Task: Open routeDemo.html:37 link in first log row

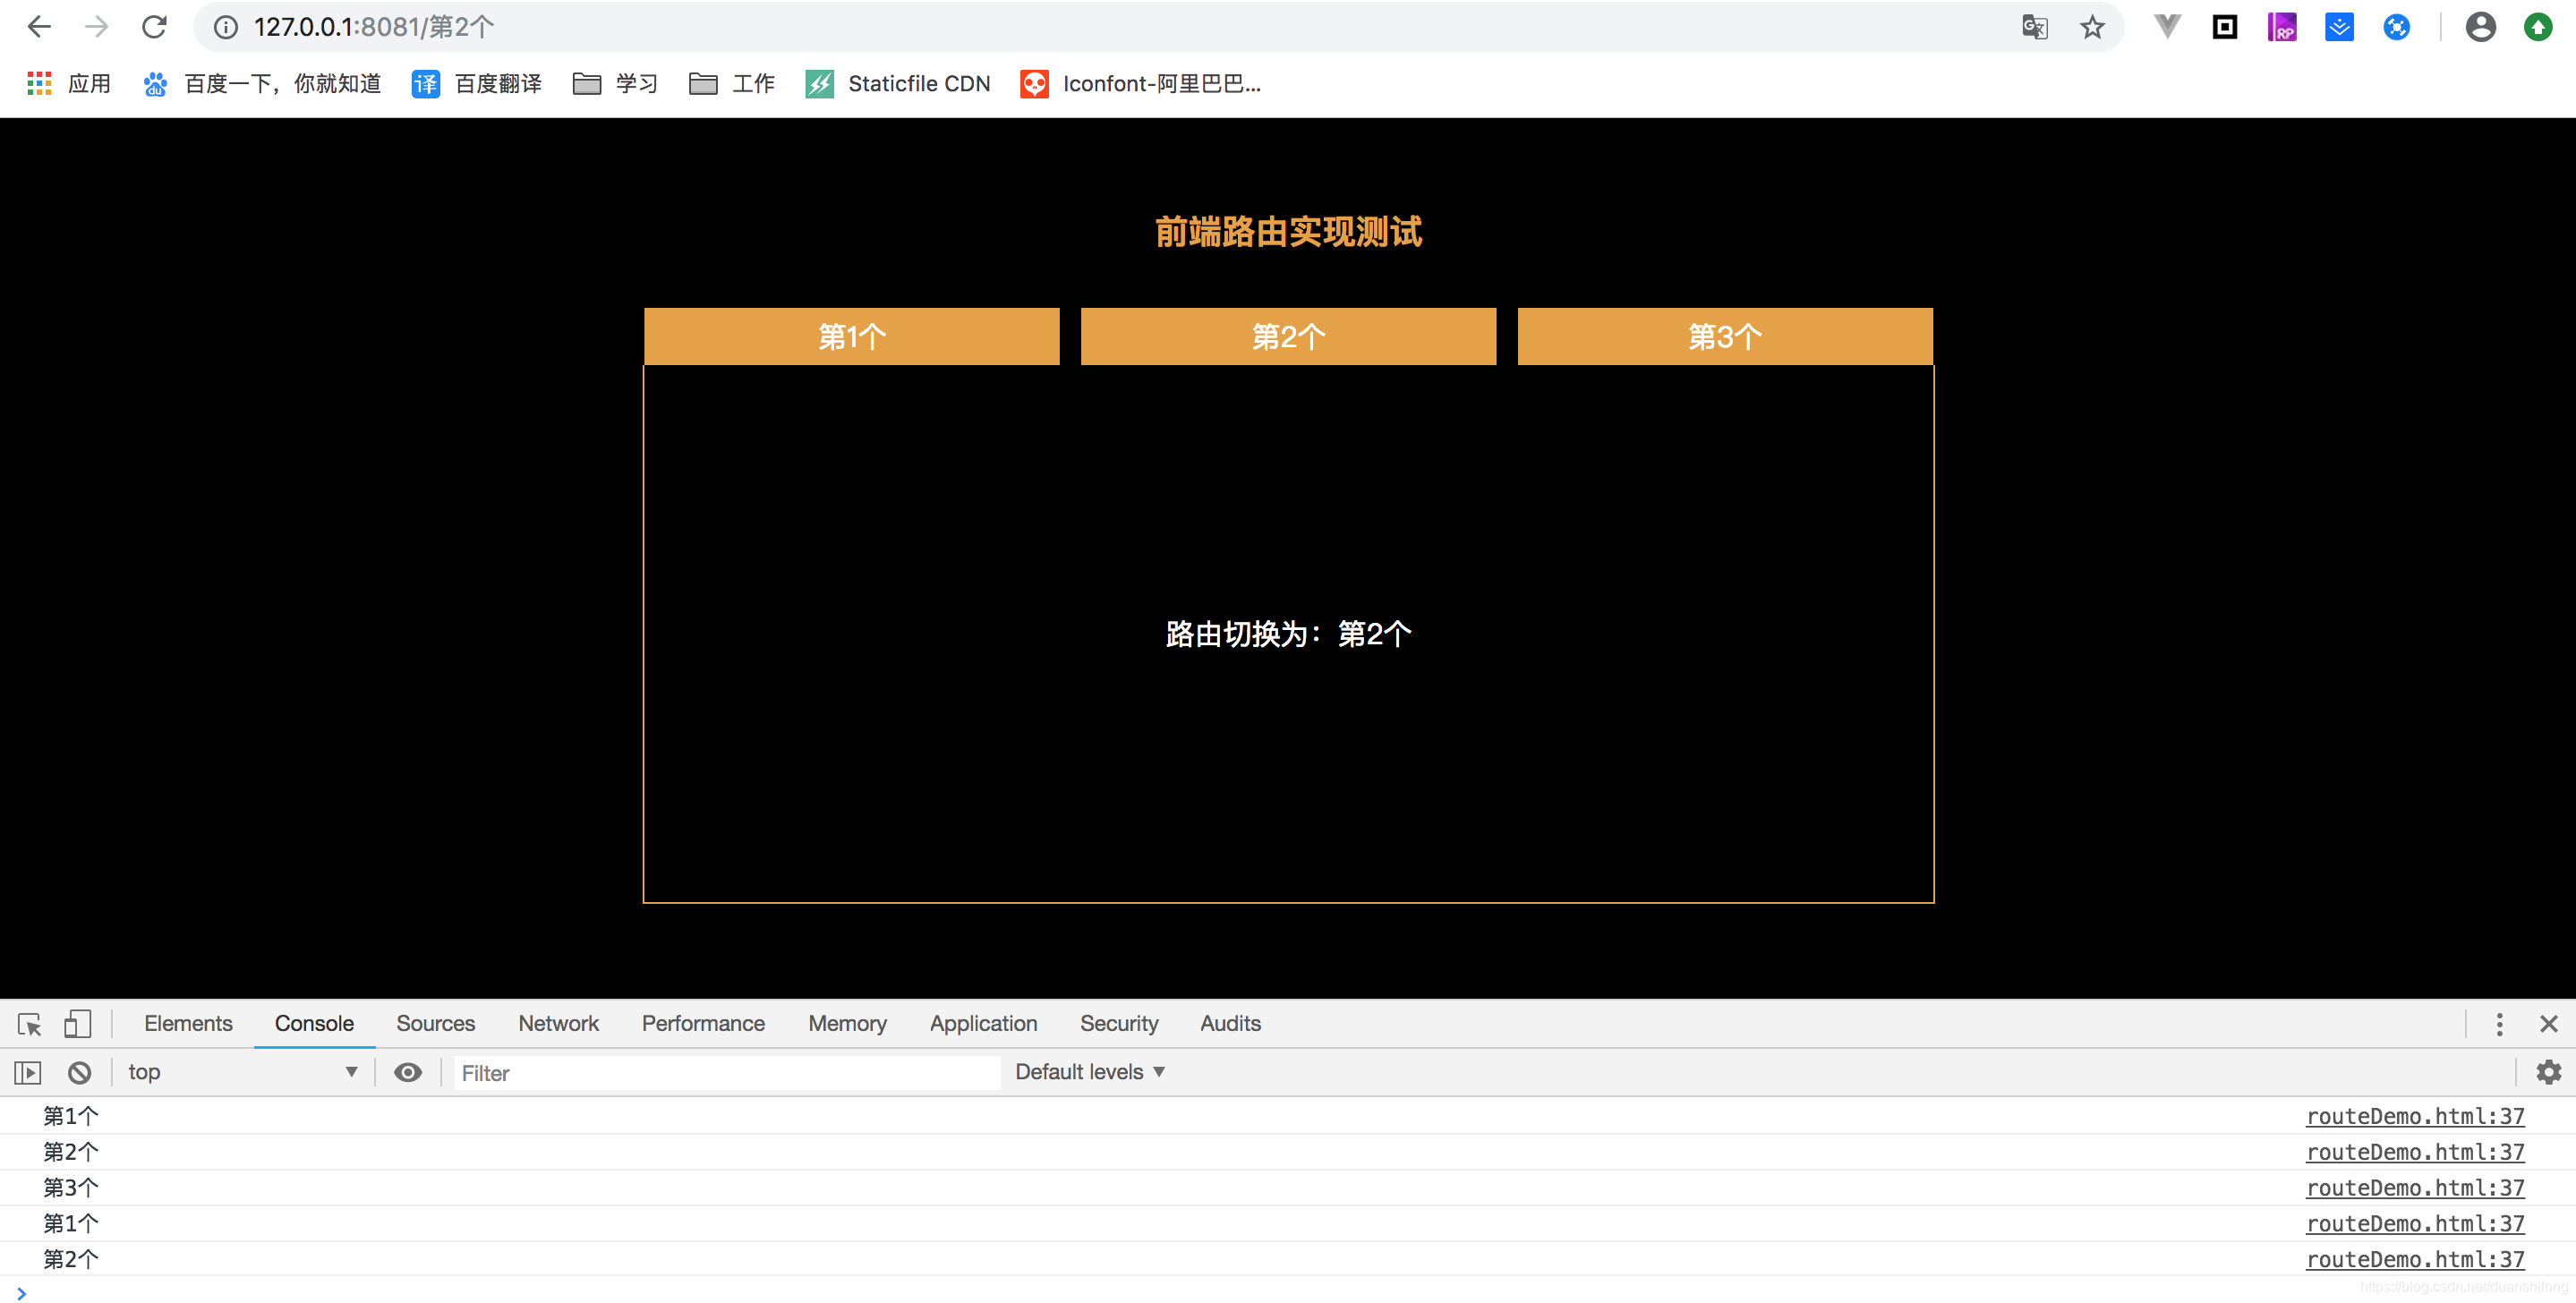Action: pos(2415,1117)
